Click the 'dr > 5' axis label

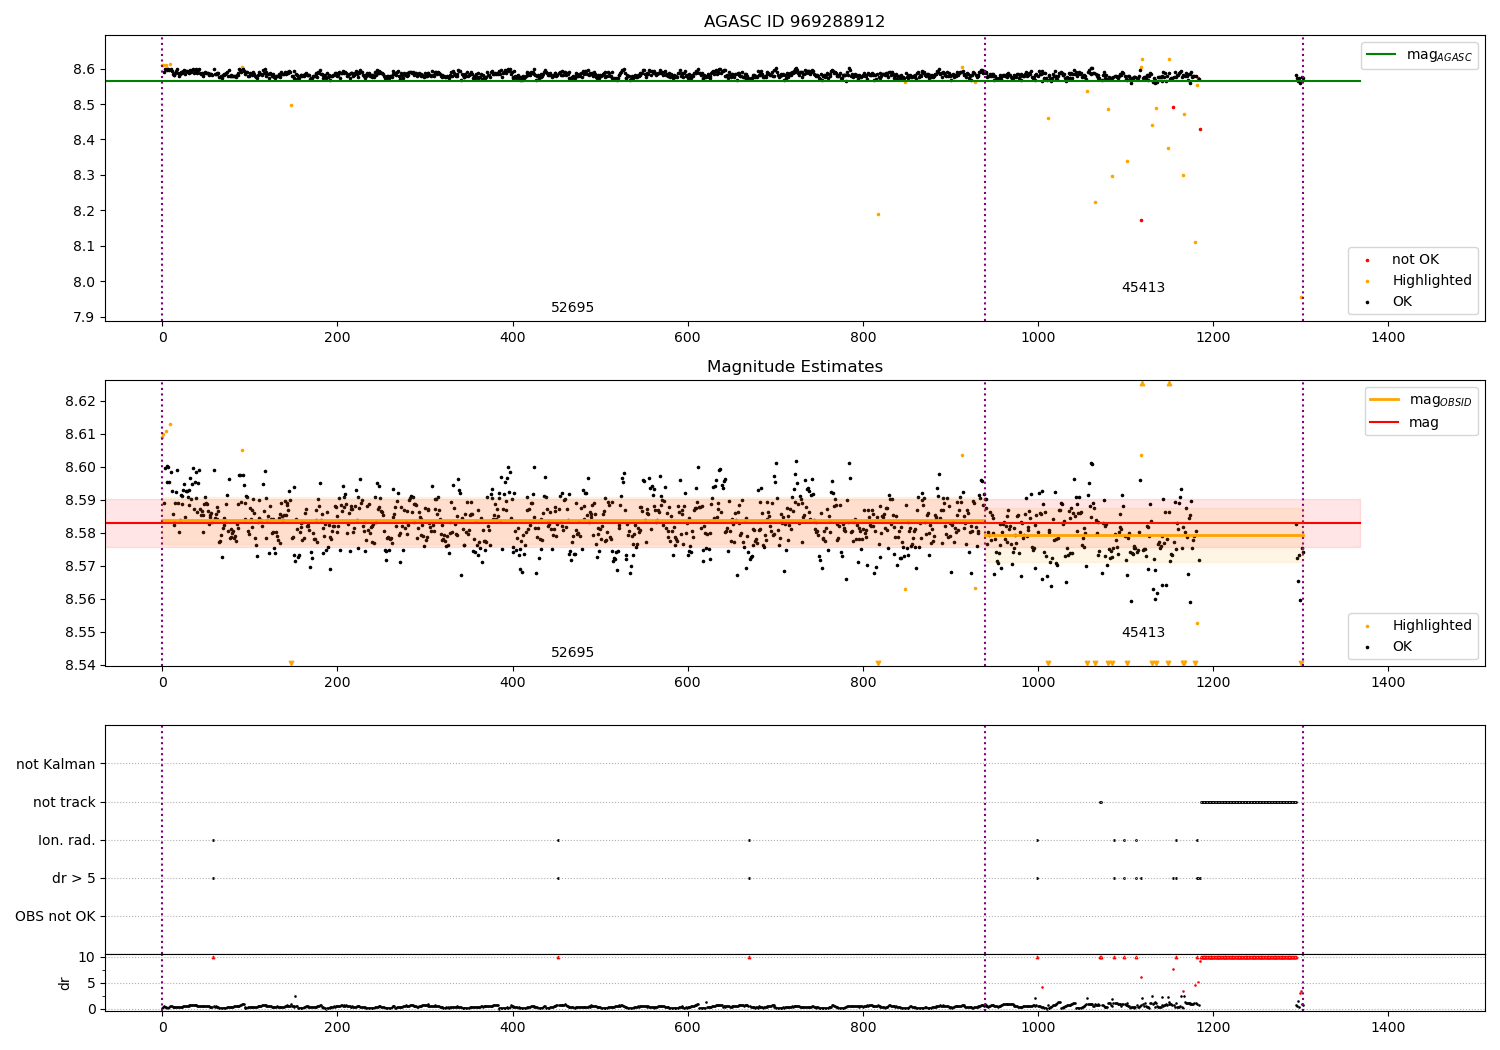(x=74, y=879)
